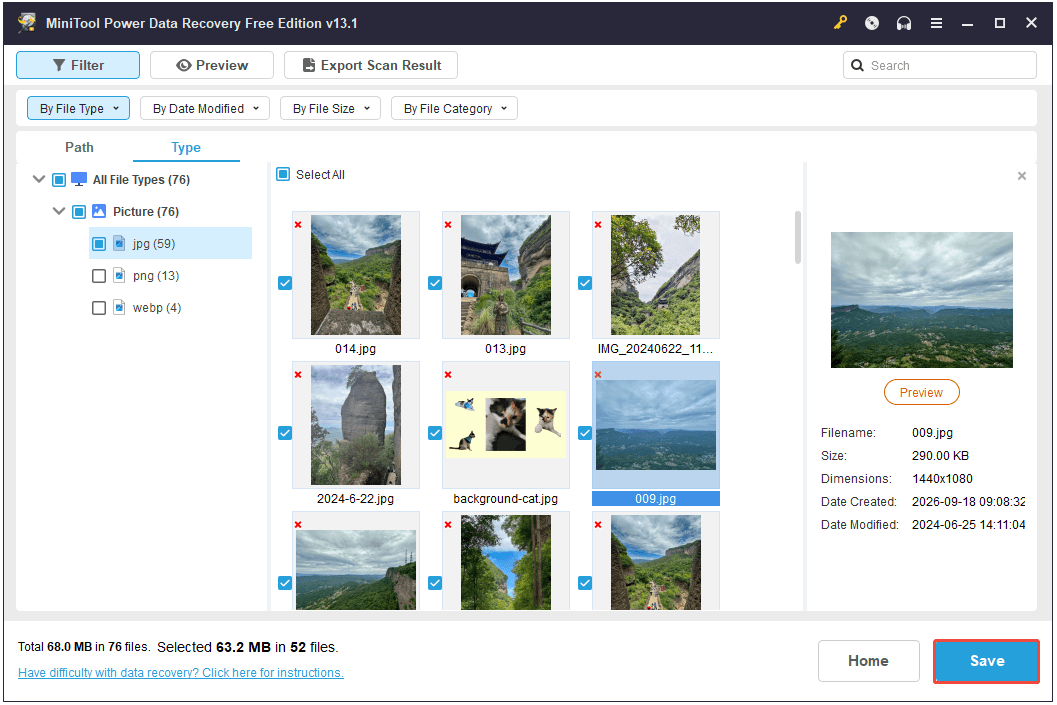1057x705 pixels.
Task: Check the webp (4) checkbox
Action: pos(99,308)
